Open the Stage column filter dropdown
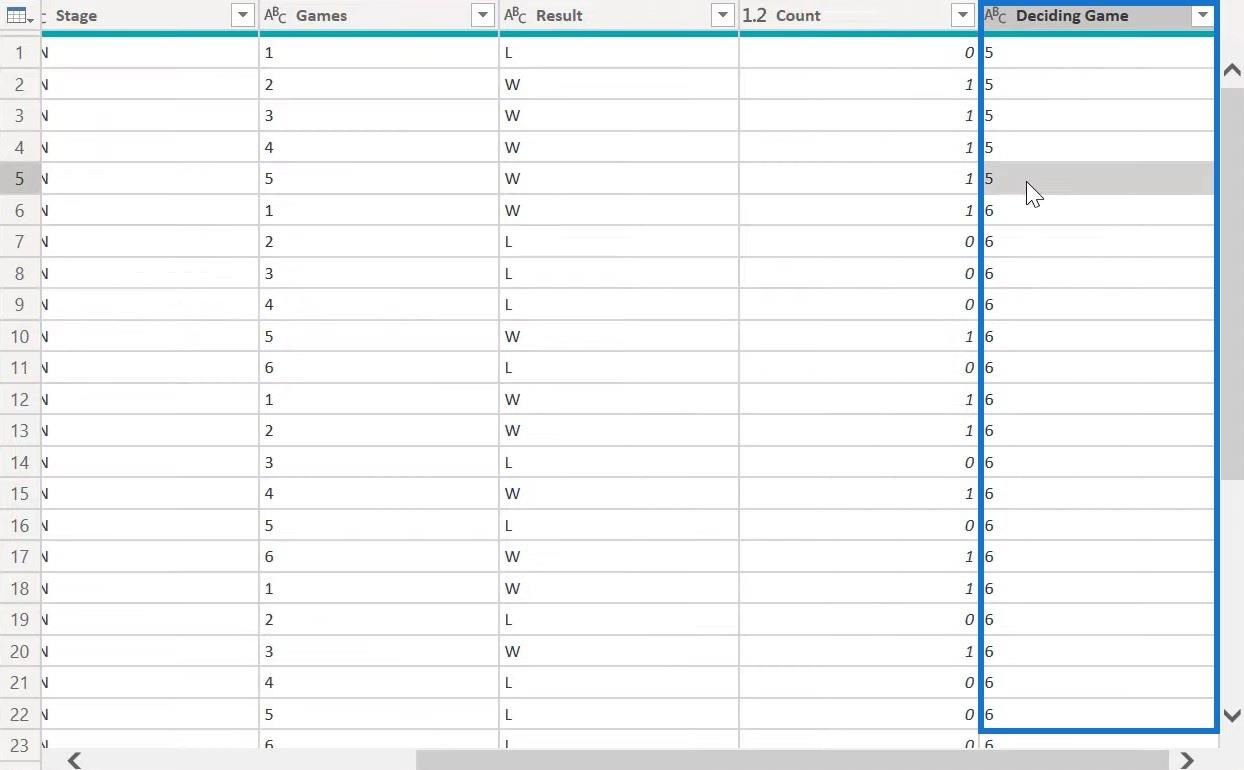The image size is (1244, 770). 242,16
